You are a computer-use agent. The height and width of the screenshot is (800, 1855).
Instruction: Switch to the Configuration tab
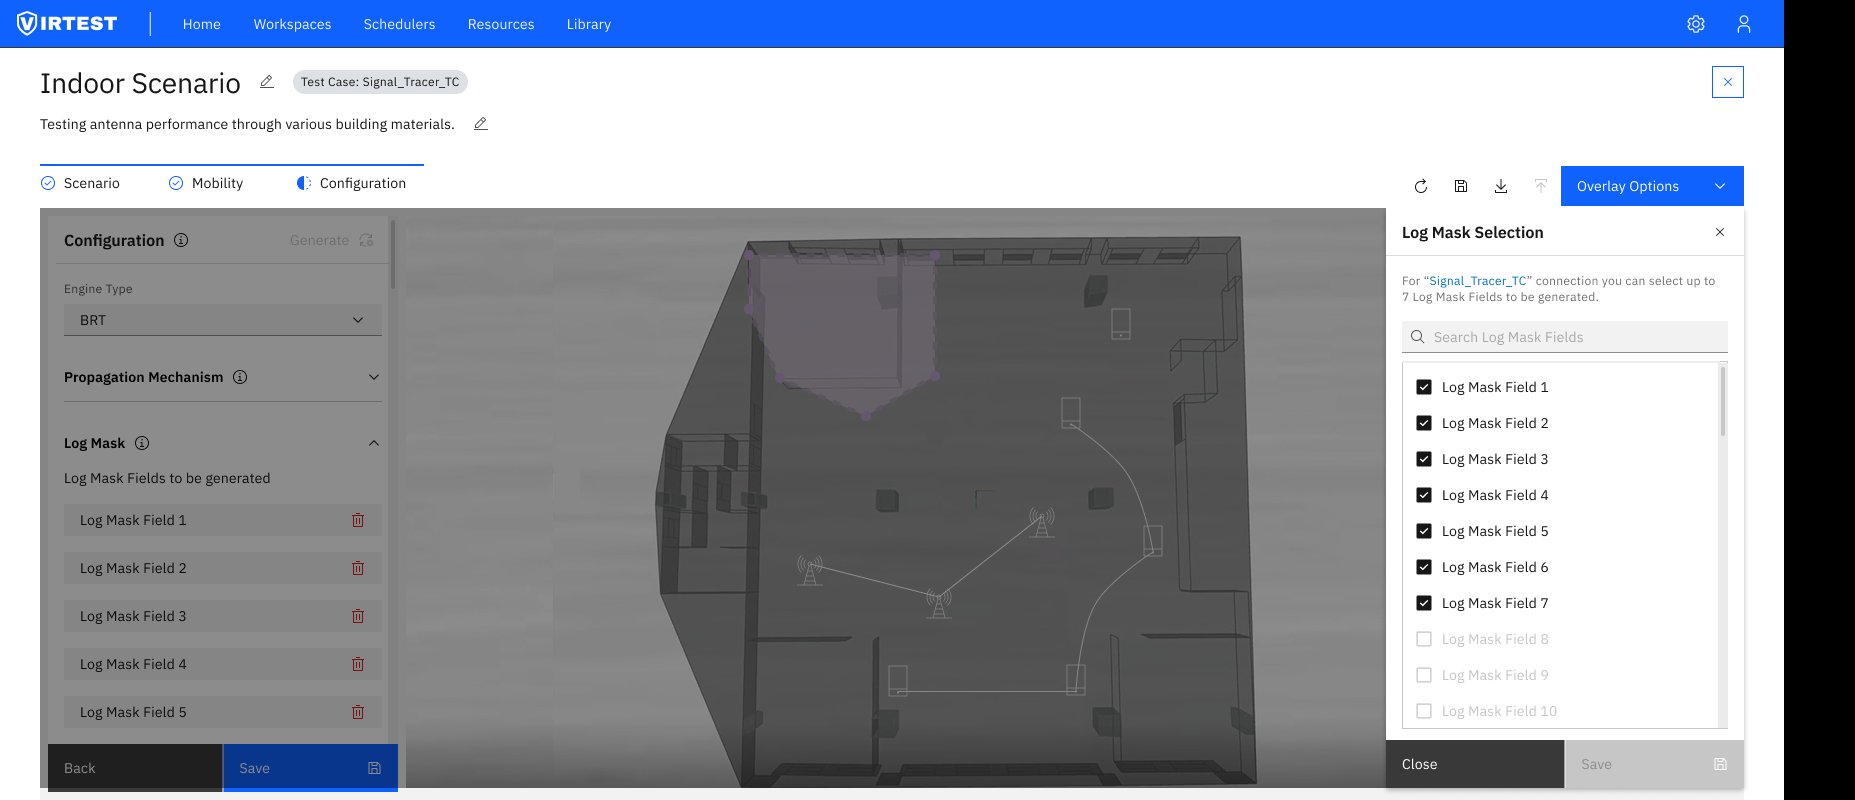[x=352, y=183]
